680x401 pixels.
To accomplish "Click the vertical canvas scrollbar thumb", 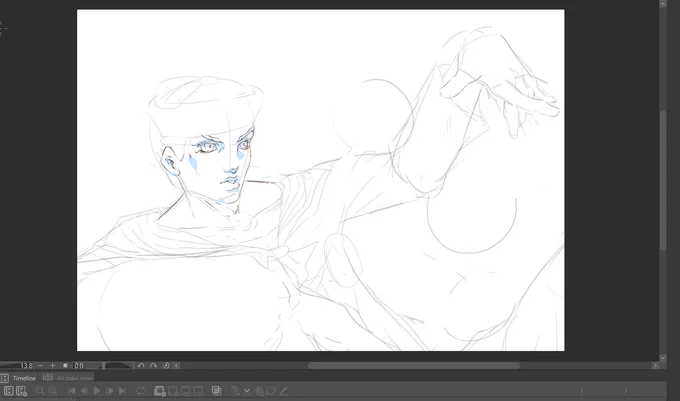I will click(x=663, y=180).
